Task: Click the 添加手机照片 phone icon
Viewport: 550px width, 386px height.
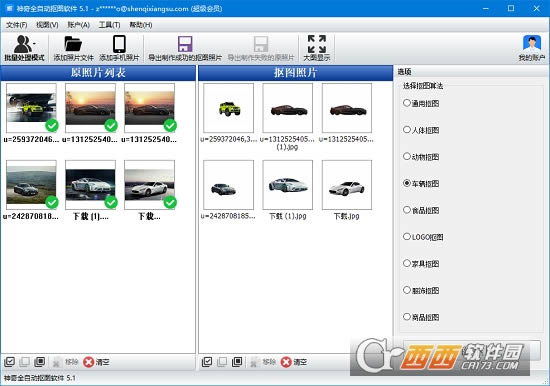Action: pyautogui.click(x=119, y=44)
